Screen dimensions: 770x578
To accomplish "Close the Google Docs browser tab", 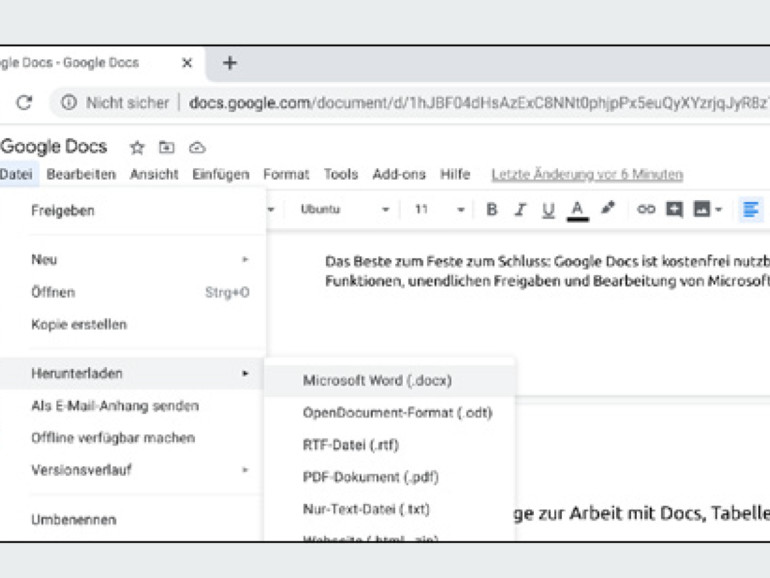I will 187,63.
